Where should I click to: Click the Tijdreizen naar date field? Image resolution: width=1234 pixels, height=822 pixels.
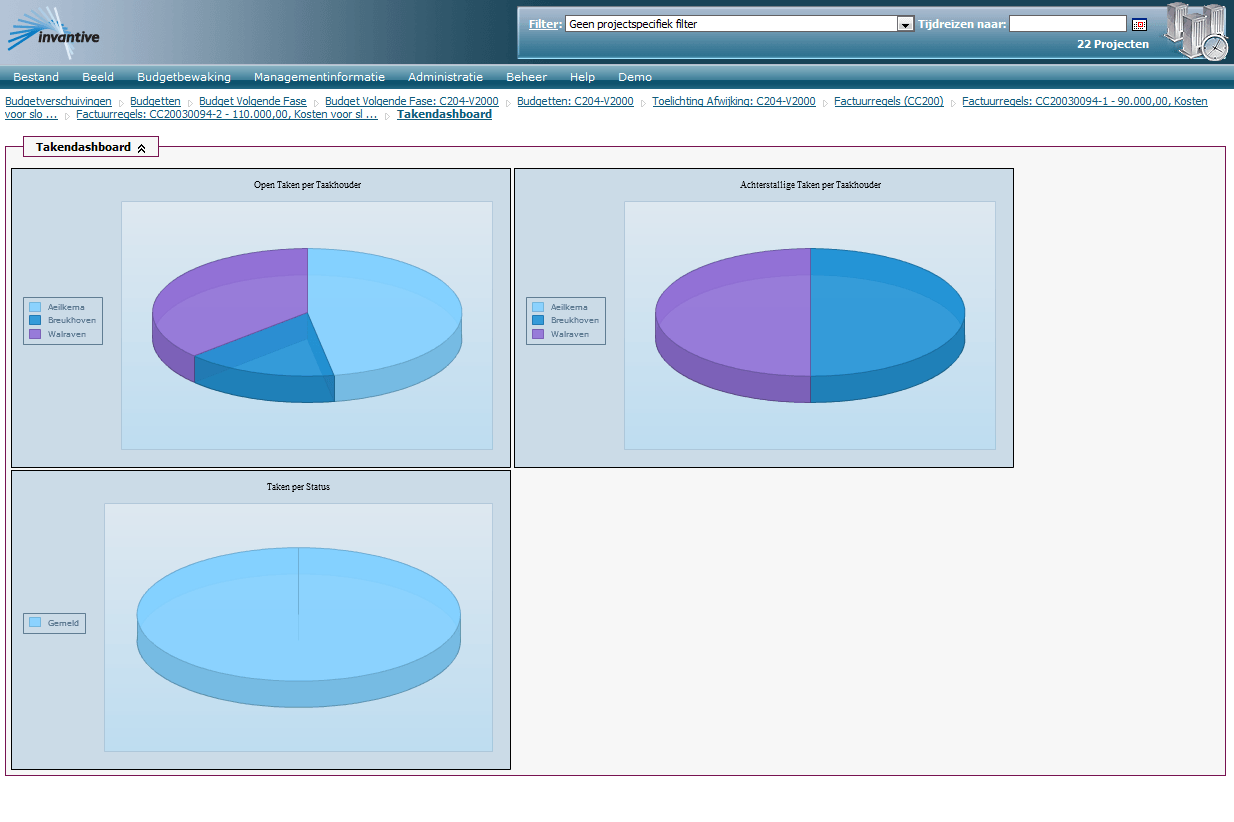[1067, 24]
